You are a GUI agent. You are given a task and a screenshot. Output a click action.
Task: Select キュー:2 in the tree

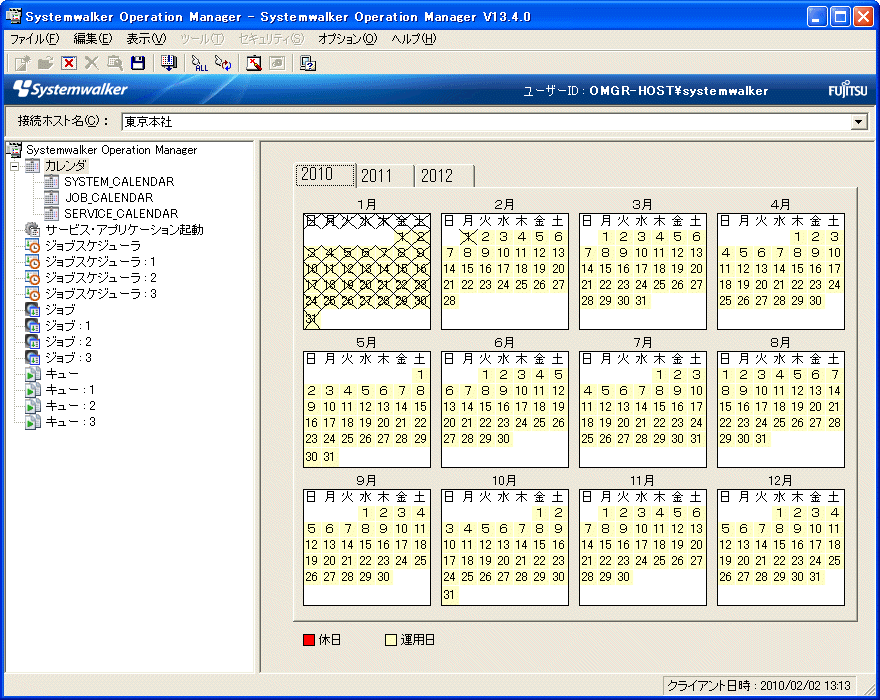70,406
